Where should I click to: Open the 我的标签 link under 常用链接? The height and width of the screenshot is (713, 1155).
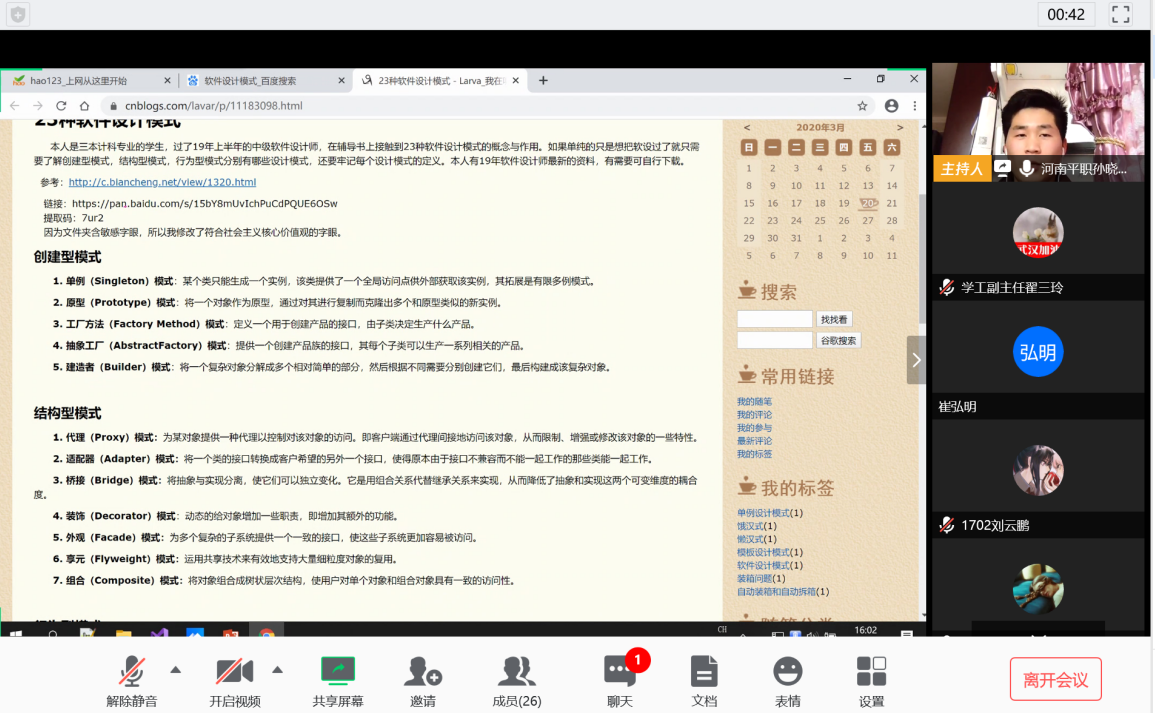(x=754, y=454)
